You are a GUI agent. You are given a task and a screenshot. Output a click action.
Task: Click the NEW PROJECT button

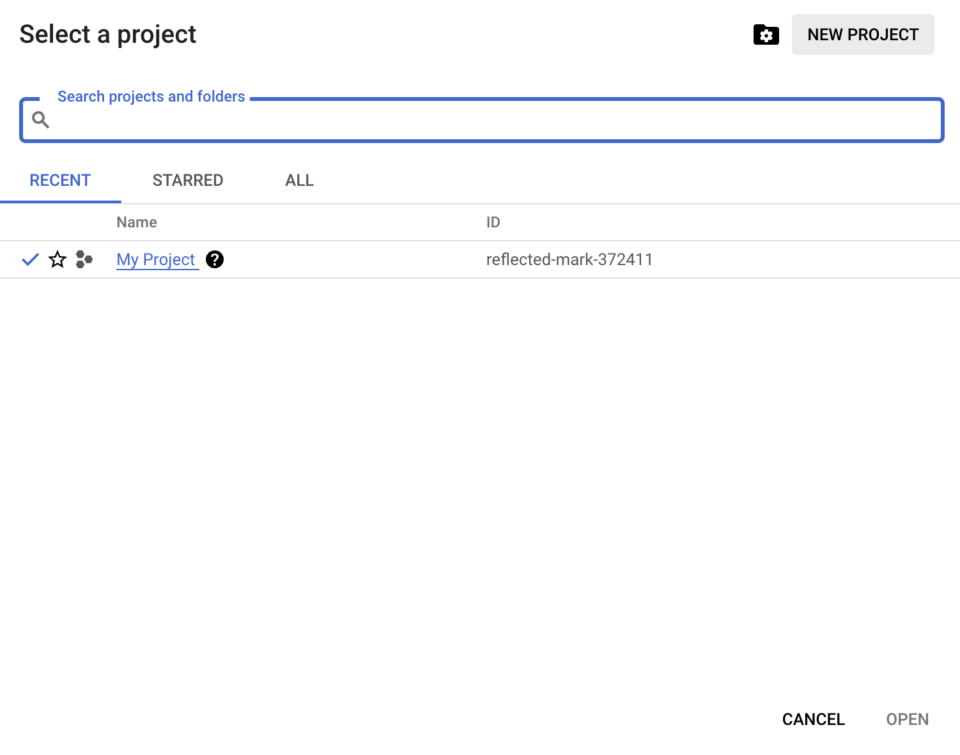point(862,34)
